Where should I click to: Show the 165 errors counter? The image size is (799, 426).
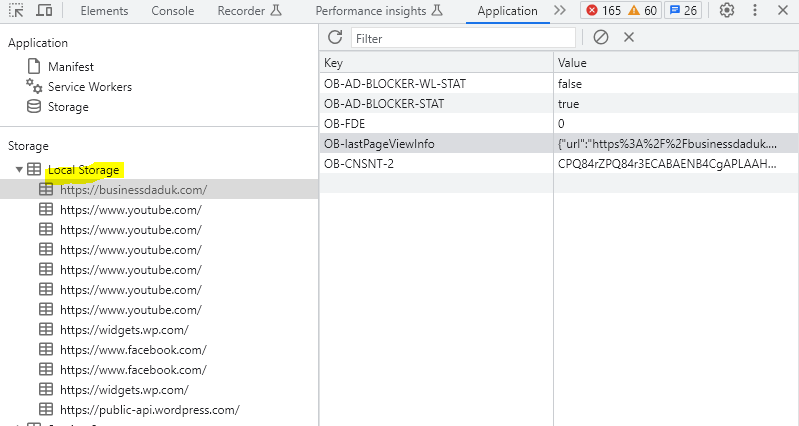point(603,11)
